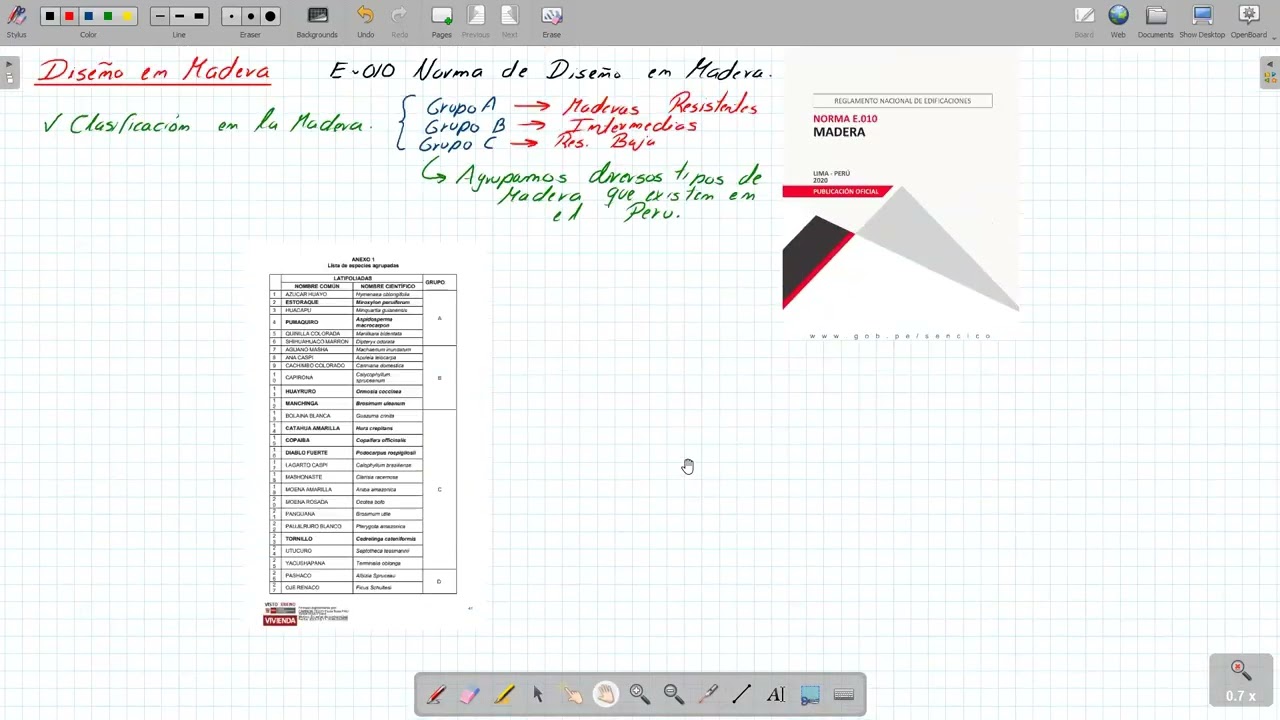The height and width of the screenshot is (720, 1280).
Task: Click handwritten title 'Diseño en Madera'
Action: (154, 71)
